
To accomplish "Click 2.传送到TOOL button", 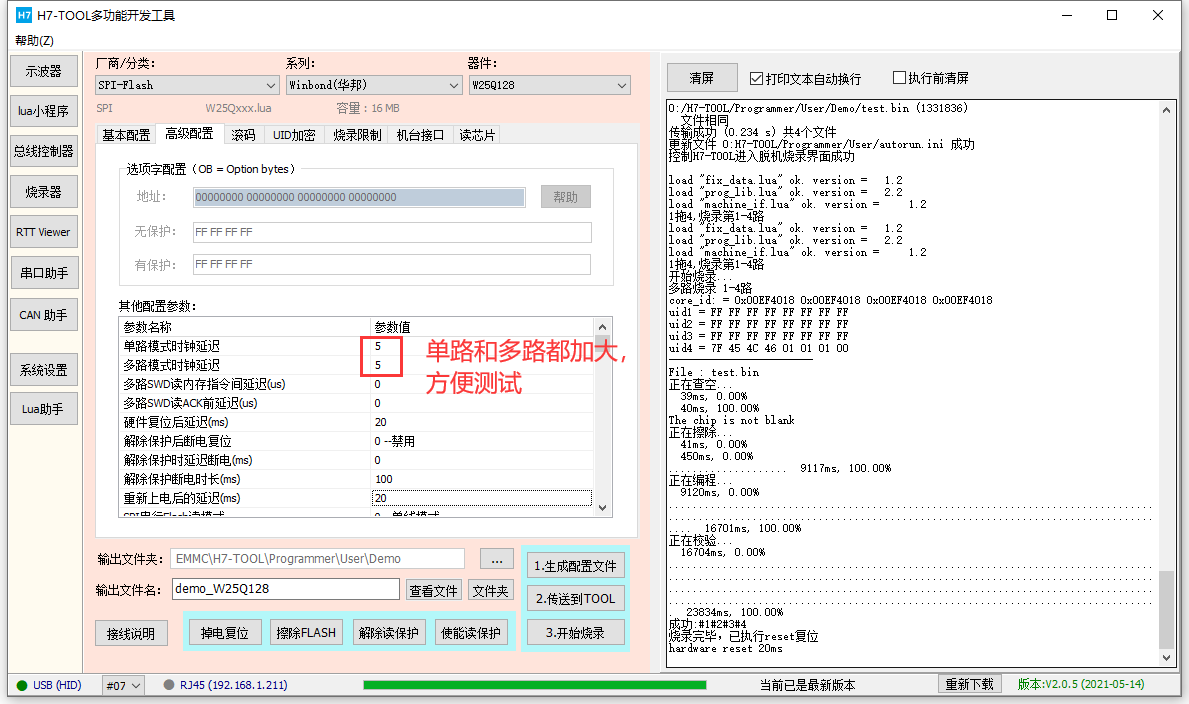I will tap(576, 599).
